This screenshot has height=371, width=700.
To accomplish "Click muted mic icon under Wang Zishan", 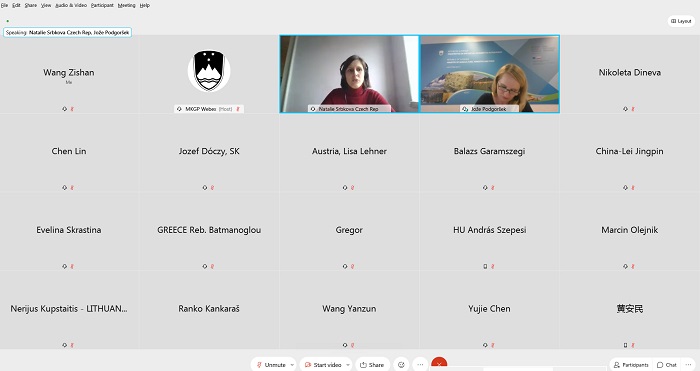I will pos(72,109).
